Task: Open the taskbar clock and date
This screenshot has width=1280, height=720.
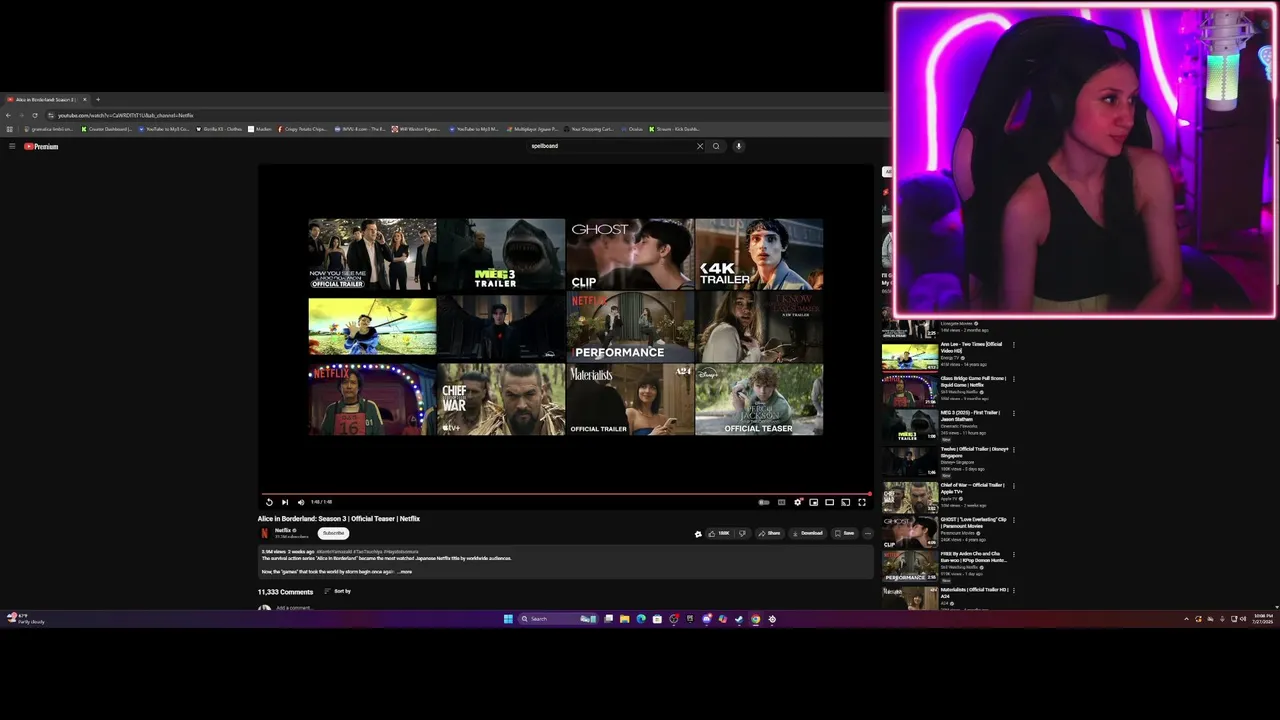Action: click(x=1263, y=619)
